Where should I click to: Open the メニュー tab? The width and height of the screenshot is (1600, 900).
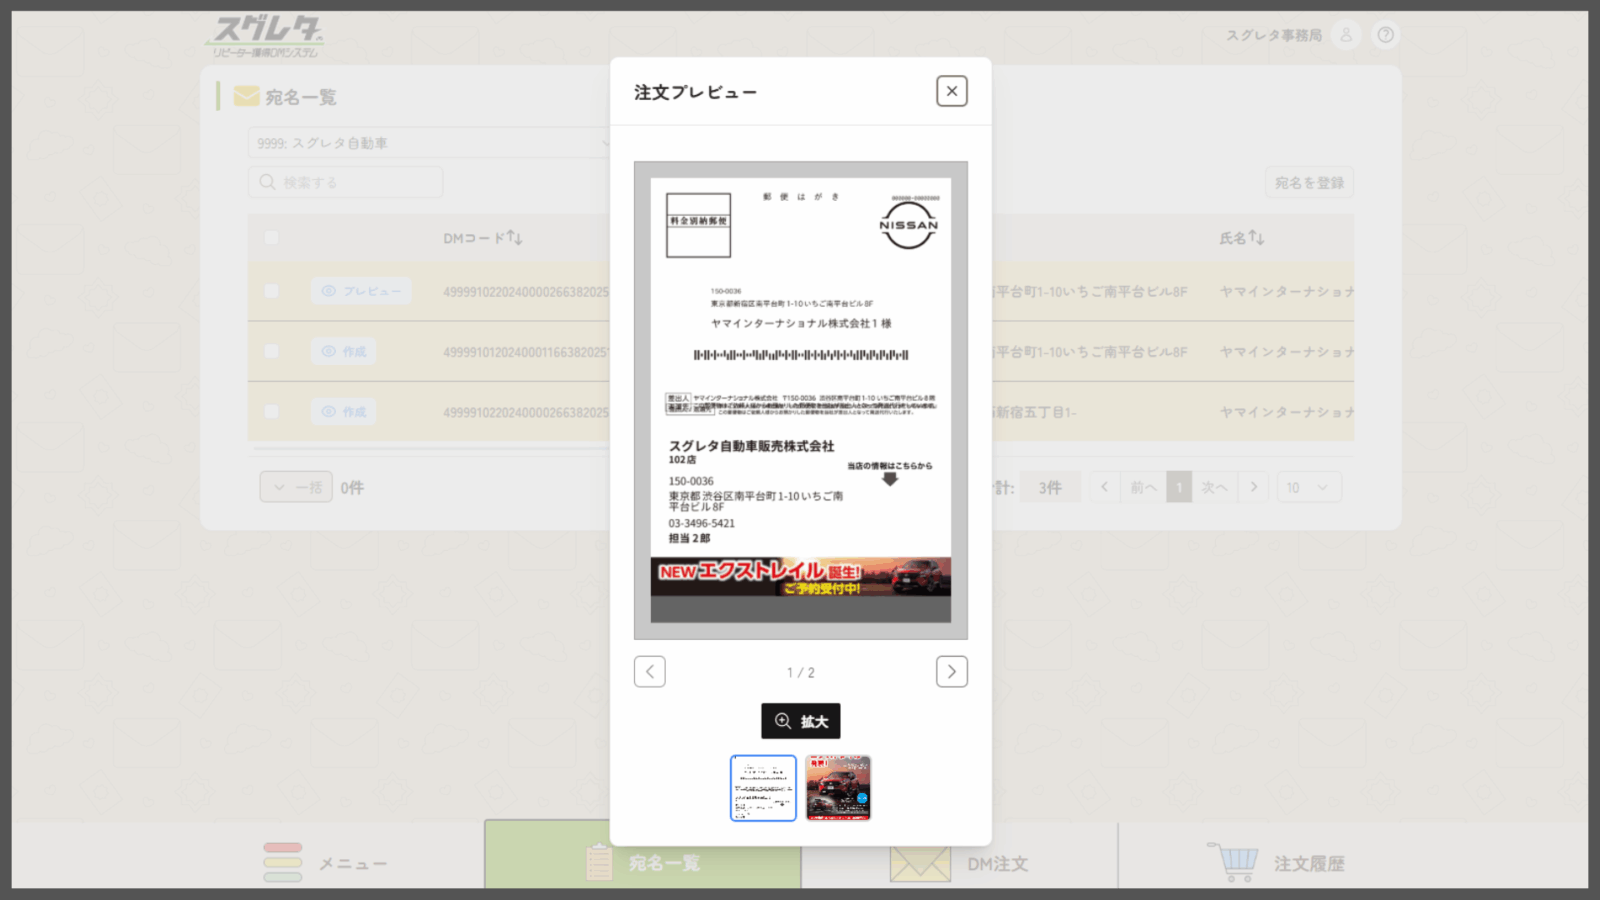325,862
